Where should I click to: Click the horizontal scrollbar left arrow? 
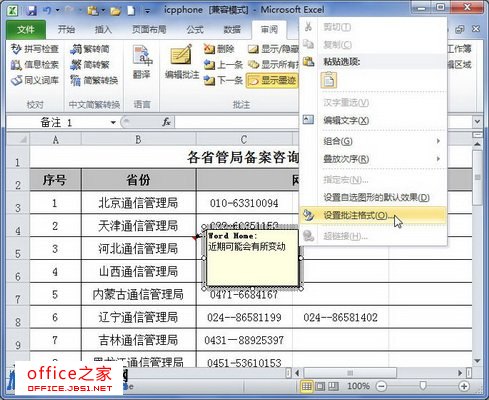[297, 373]
